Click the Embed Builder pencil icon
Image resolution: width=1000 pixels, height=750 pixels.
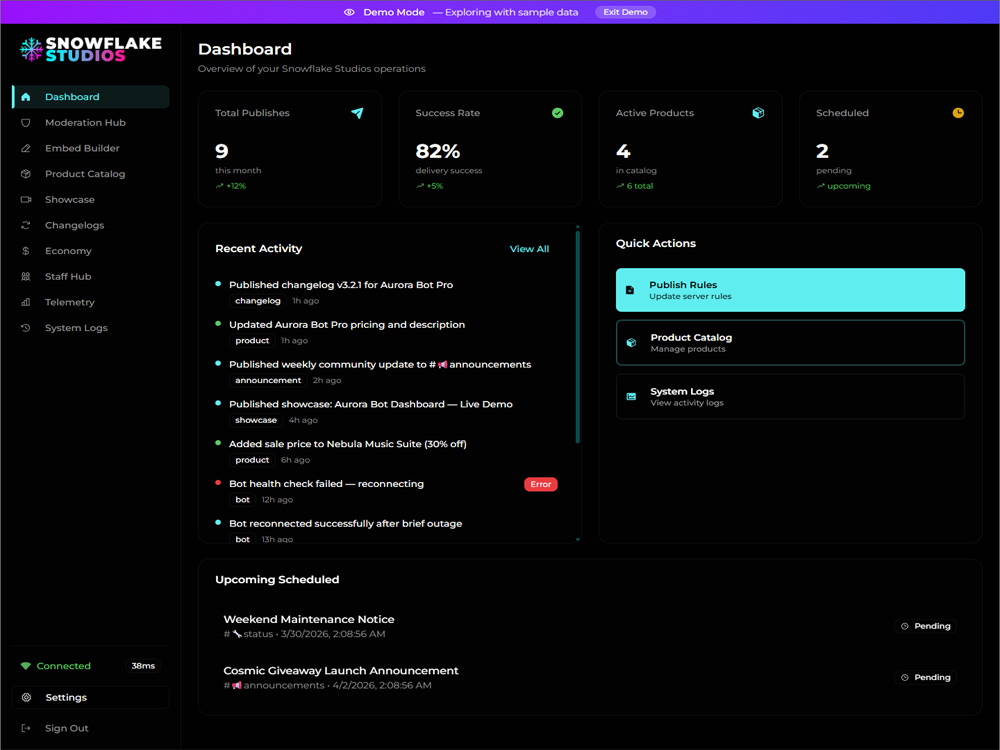pyautogui.click(x=26, y=148)
